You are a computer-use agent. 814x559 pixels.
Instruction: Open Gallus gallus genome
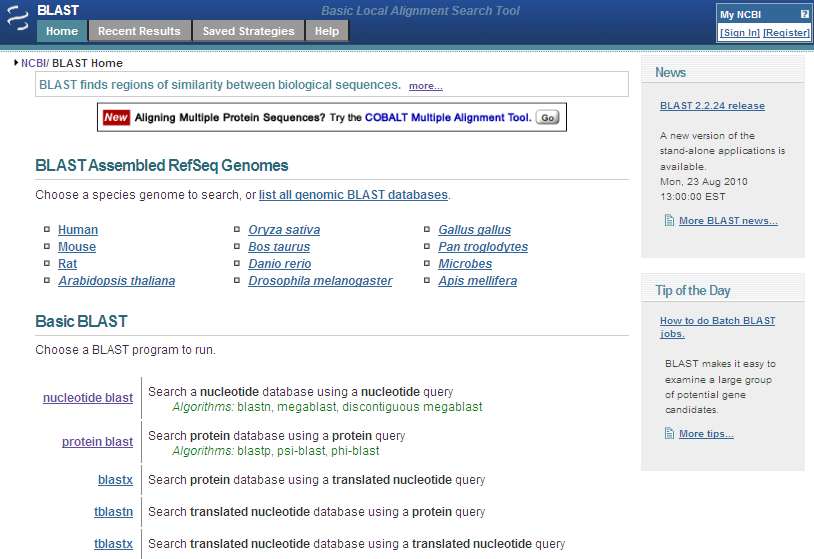(x=474, y=229)
